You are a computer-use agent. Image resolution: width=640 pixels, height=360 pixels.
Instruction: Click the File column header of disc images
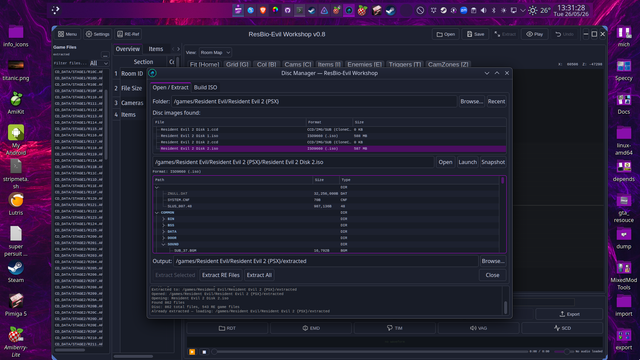[x=229, y=122]
